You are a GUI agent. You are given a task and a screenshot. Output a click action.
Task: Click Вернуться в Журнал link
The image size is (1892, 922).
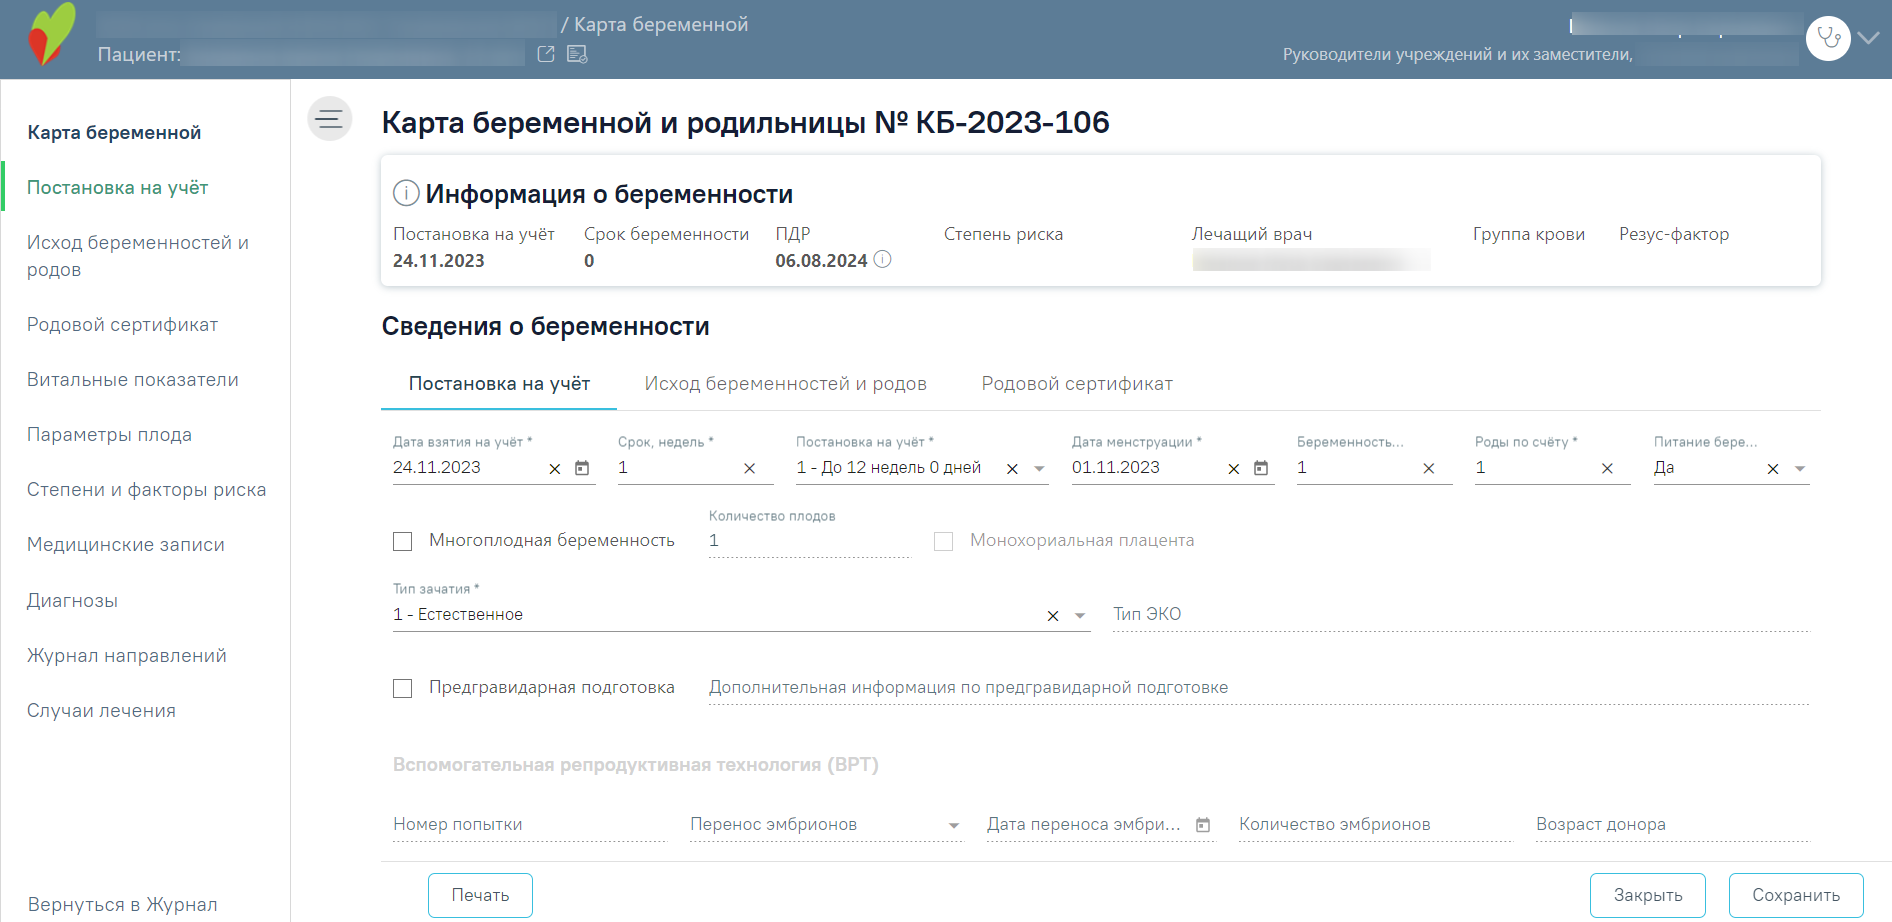[x=122, y=904]
